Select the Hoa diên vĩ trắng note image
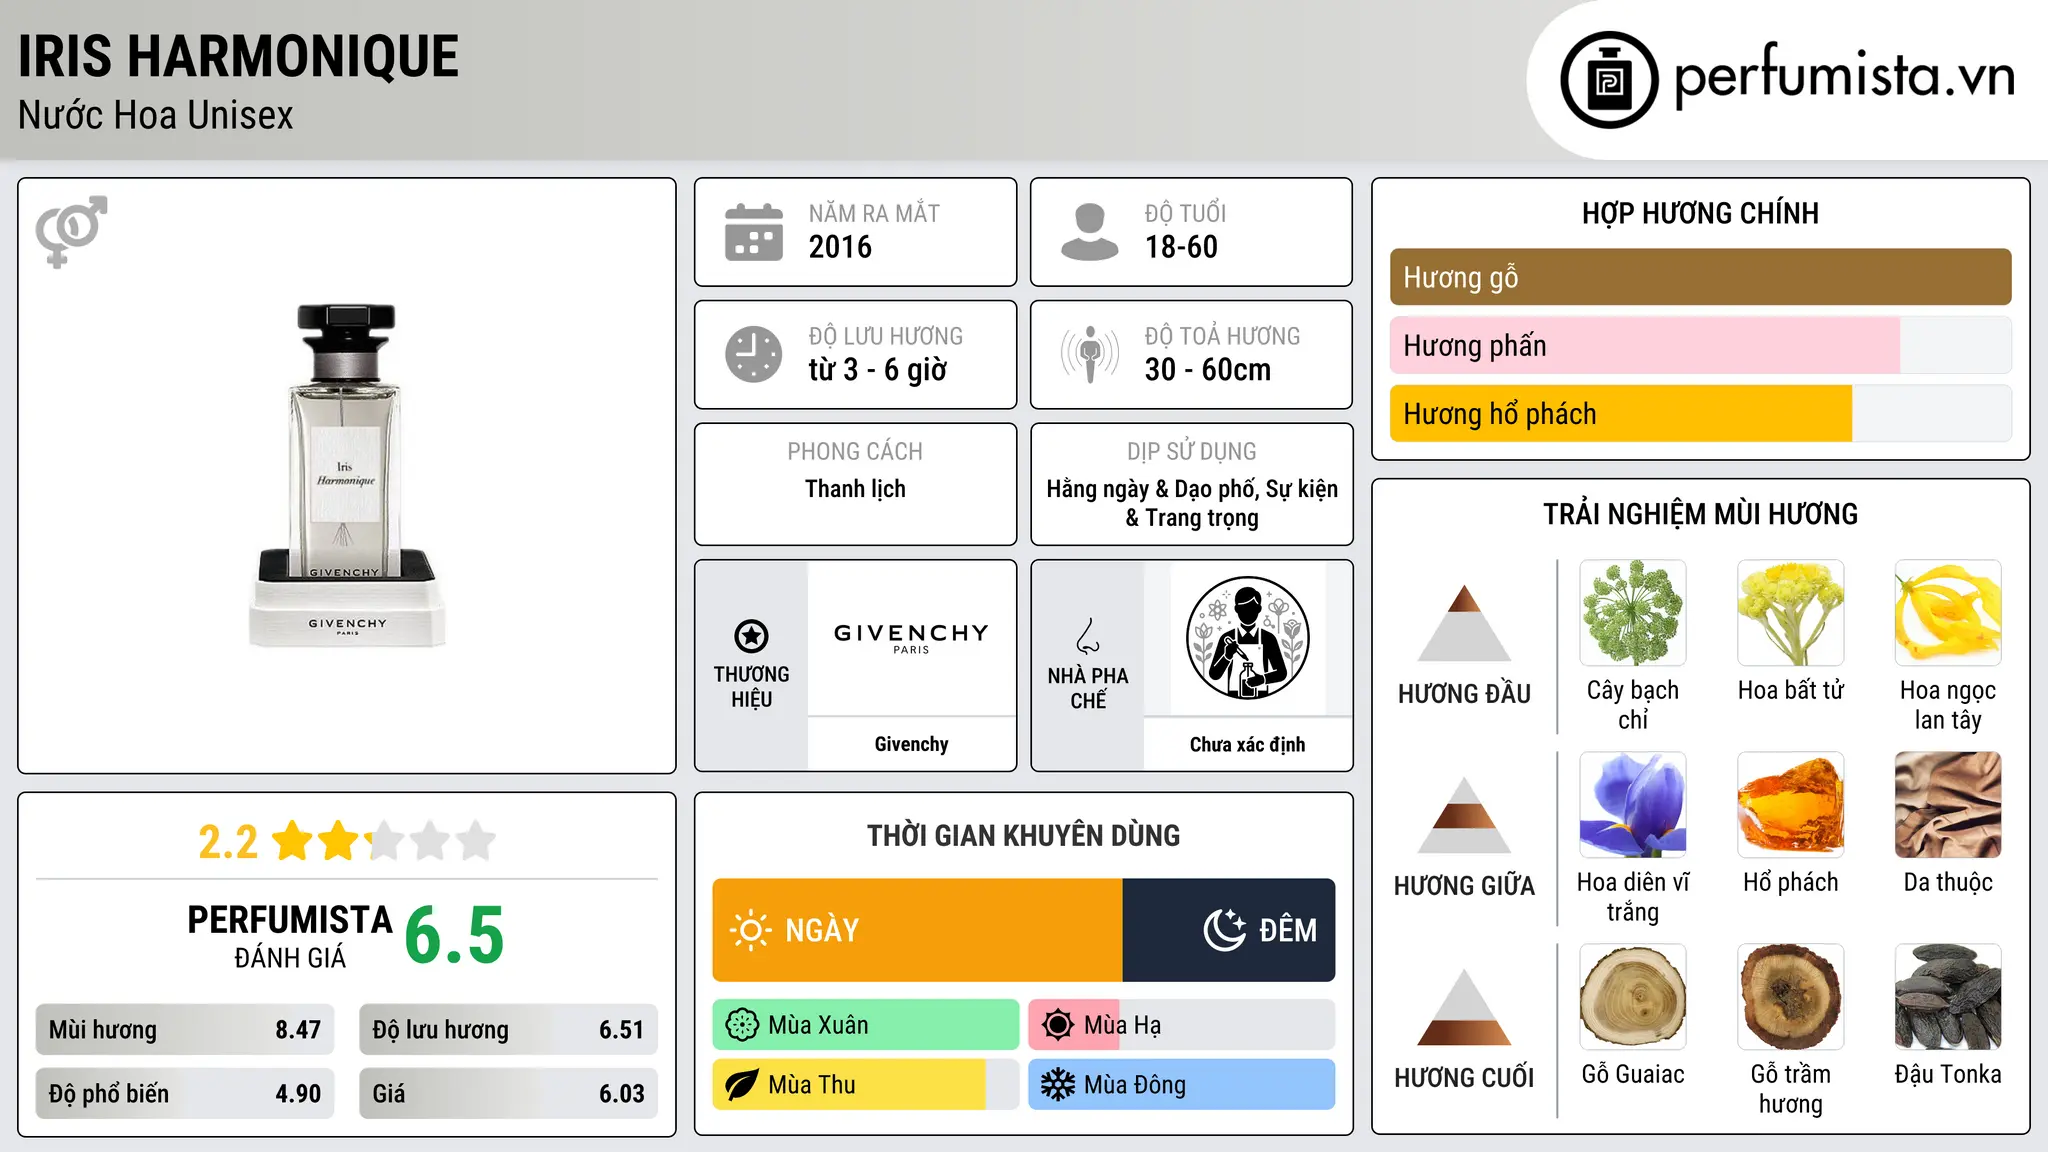Screen dimensions: 2048x1152 pyautogui.click(x=1633, y=805)
